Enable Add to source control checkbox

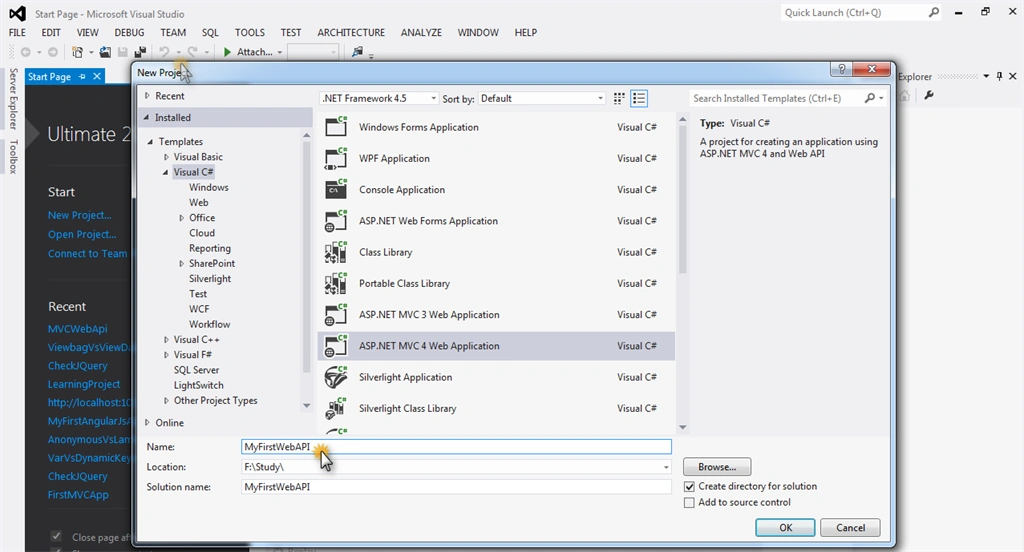click(x=689, y=502)
